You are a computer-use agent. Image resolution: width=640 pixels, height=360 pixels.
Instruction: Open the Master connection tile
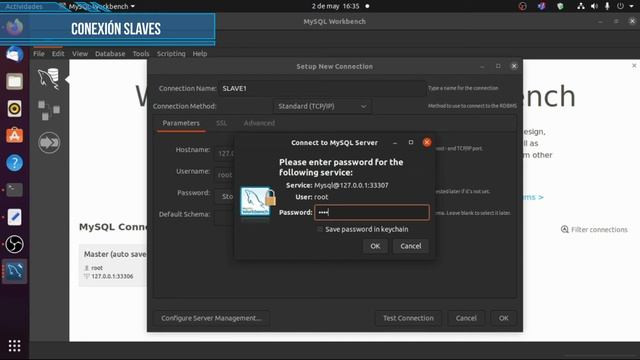pos(113,265)
